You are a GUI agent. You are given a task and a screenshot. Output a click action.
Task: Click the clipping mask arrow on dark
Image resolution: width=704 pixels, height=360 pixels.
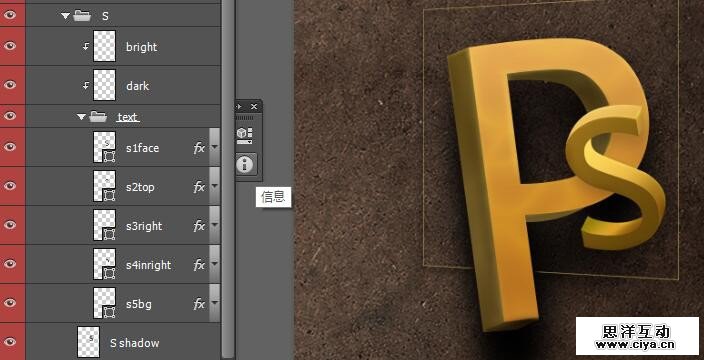pos(86,85)
